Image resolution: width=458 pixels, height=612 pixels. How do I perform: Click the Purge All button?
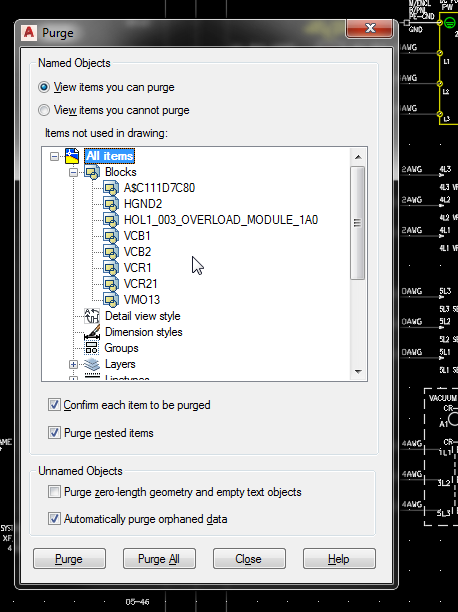click(x=159, y=559)
